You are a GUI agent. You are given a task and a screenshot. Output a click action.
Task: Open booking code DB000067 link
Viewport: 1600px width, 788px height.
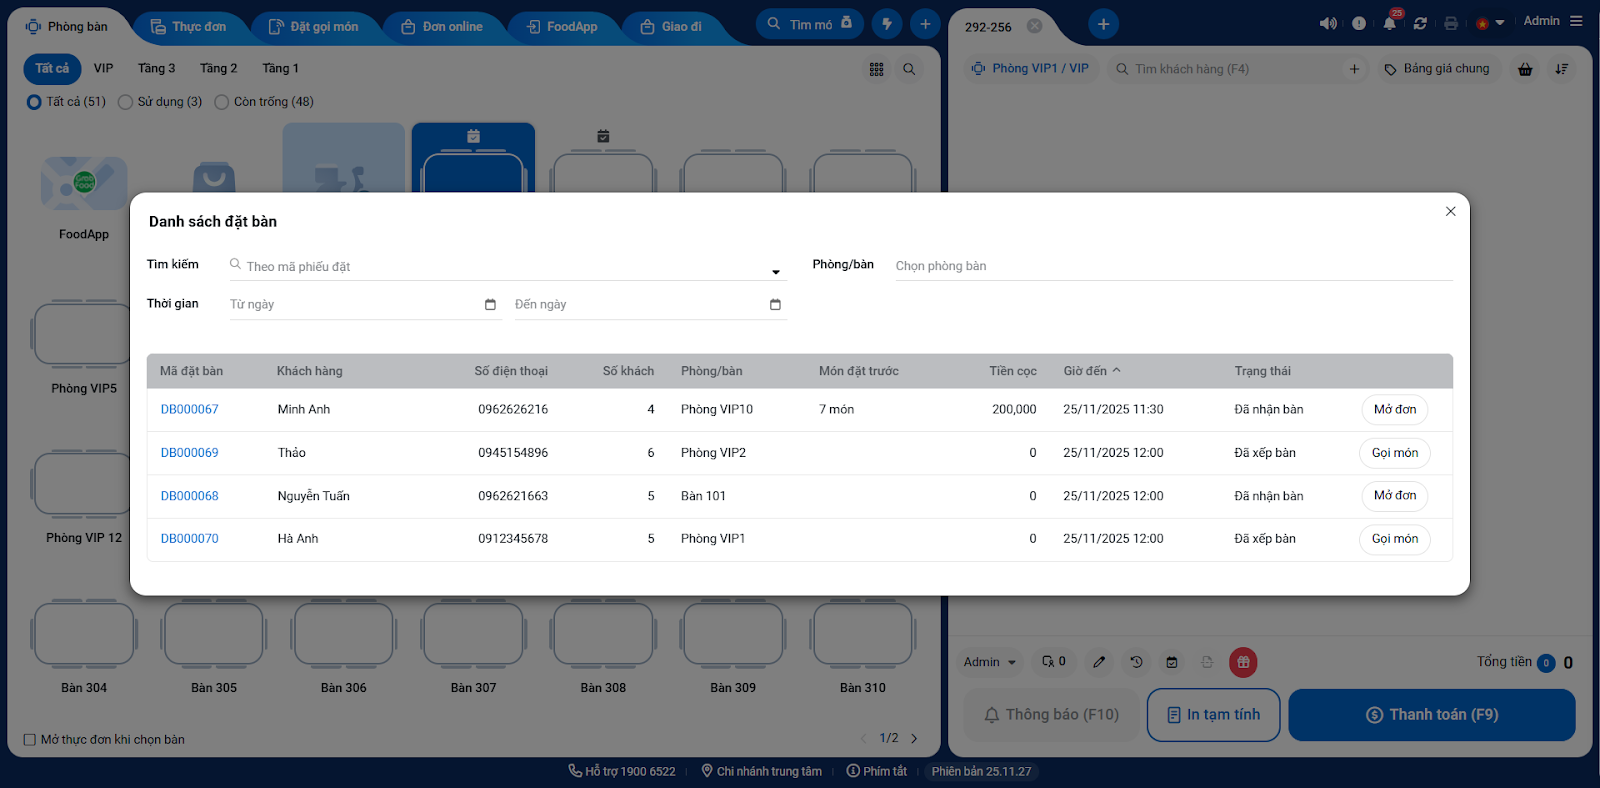coord(190,409)
